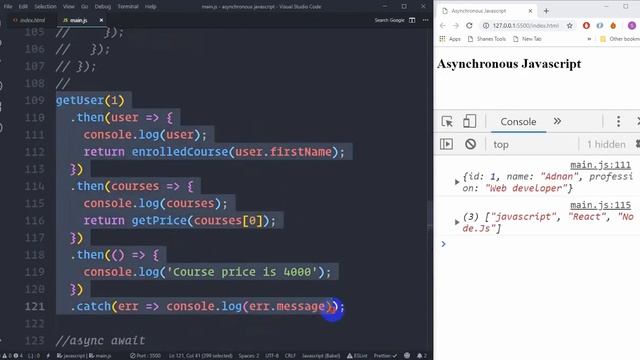Activate DevTools inspect element picker
Screen dimensions: 640x360
tap(447, 121)
